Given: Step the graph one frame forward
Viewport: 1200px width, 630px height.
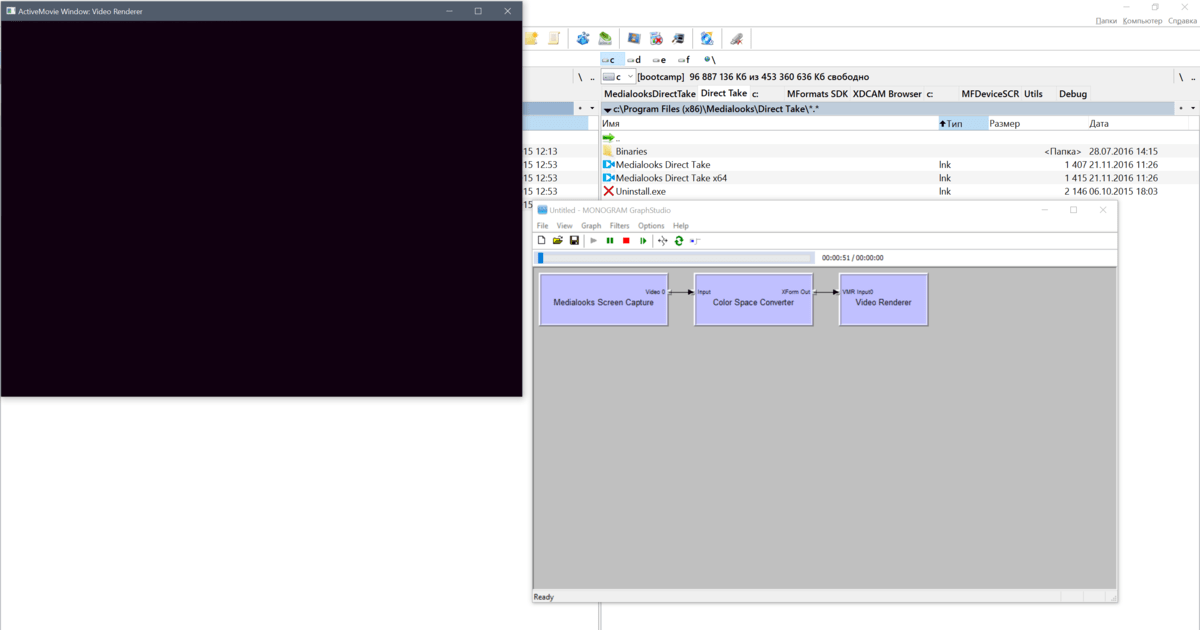Looking at the screenshot, I should (643, 240).
